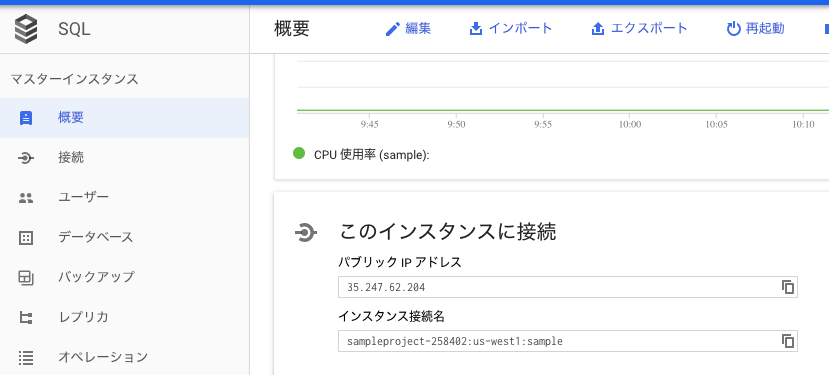Screen dimensions: 829x375
Task: Open the オペレーション sidebar menu item
Action: [125, 358]
